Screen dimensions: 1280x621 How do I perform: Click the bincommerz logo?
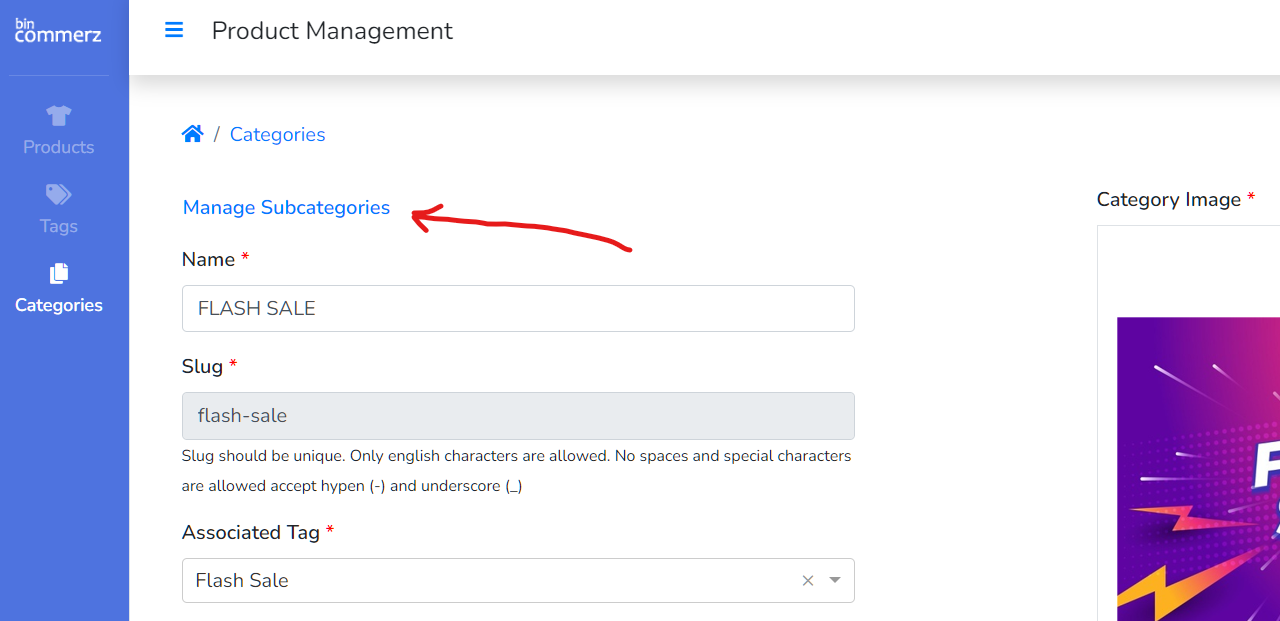coord(58,31)
